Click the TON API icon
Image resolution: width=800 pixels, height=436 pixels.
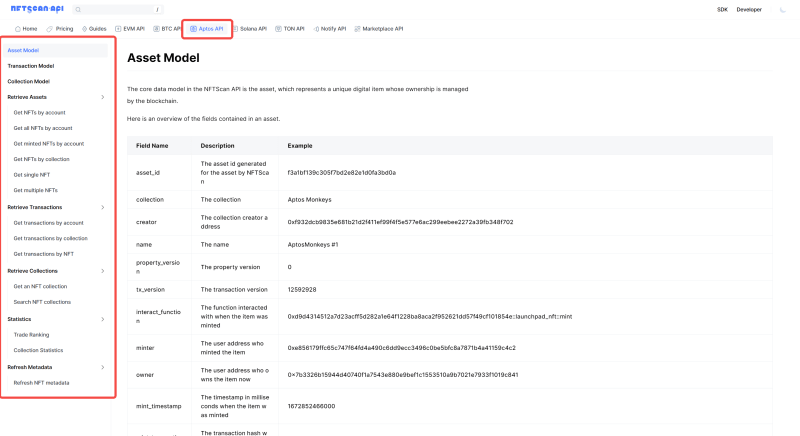pyautogui.click(x=278, y=29)
